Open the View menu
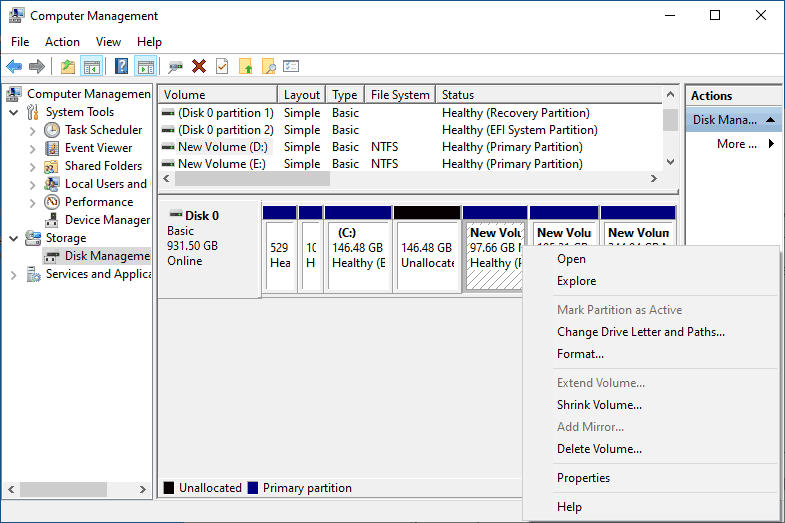The image size is (785, 523). pyautogui.click(x=108, y=42)
